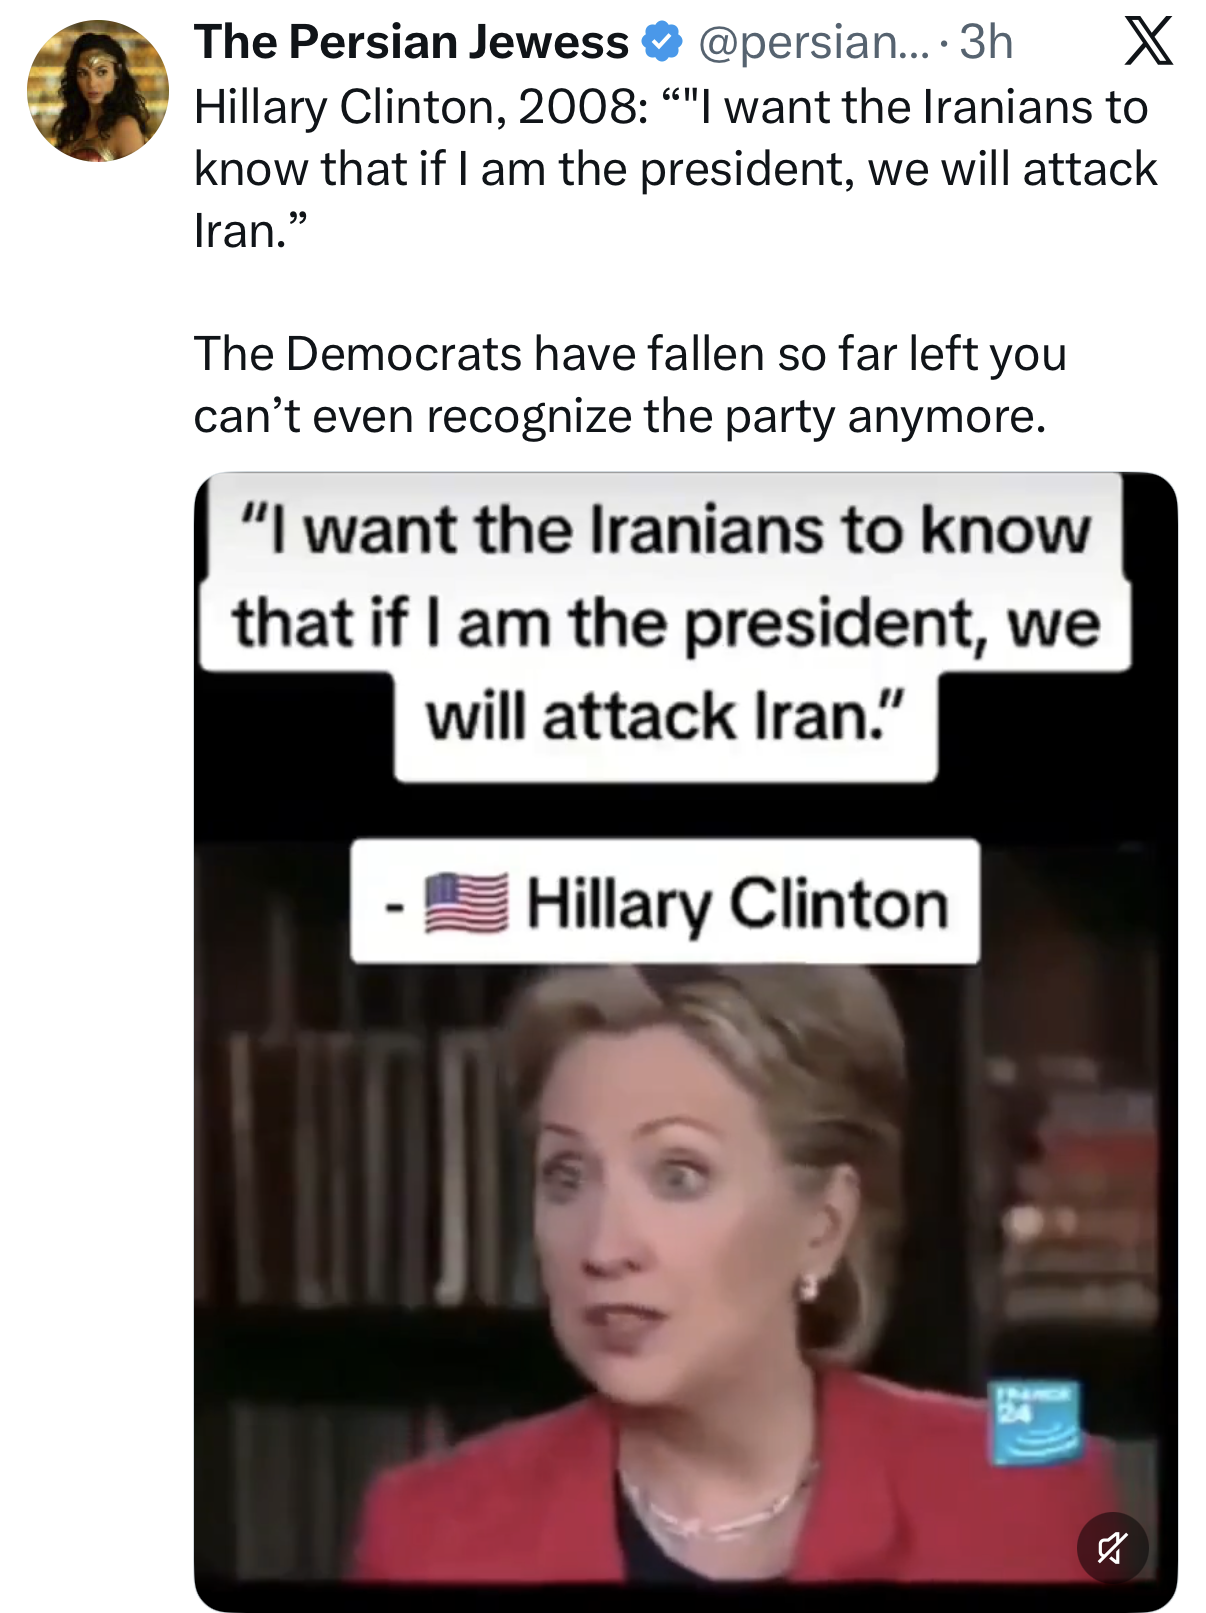
Task: Click the X logo in the corner
Action: (x=1148, y=43)
